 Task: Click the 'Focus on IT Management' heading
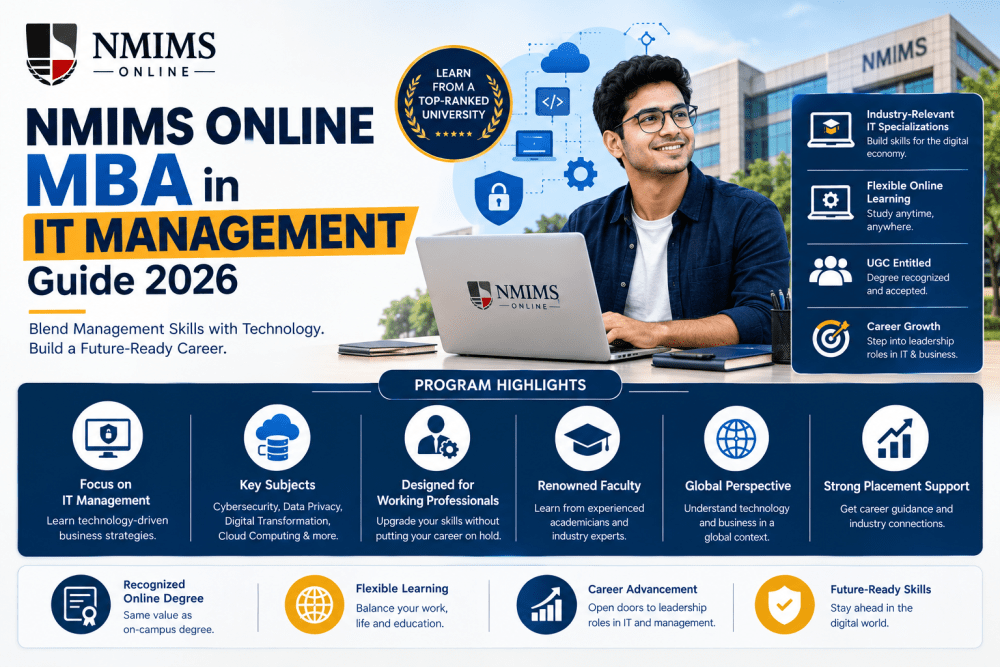click(x=106, y=492)
